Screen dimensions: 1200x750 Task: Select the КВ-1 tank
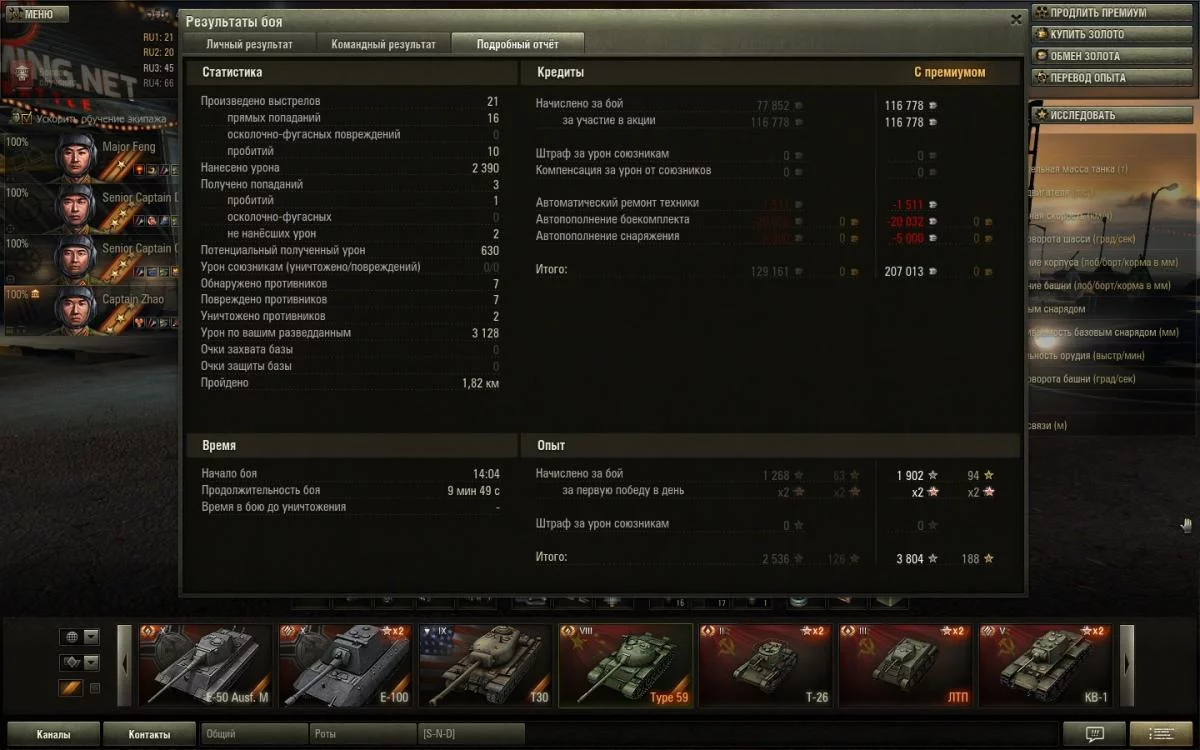click(1045, 665)
